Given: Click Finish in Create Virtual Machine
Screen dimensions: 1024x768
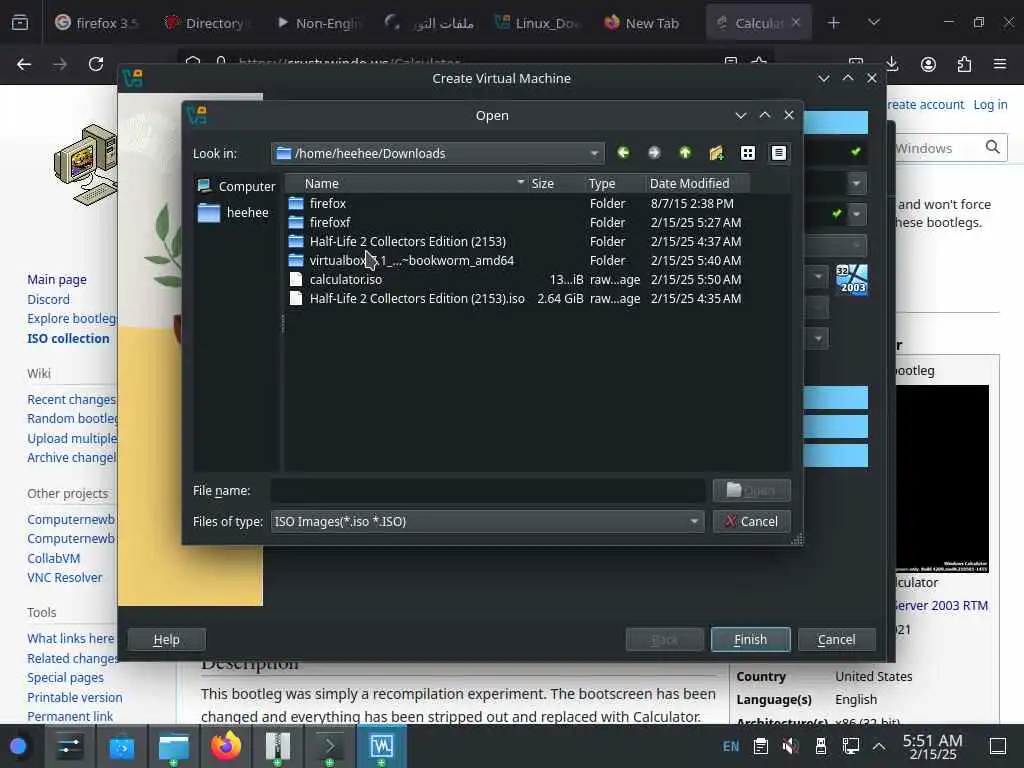Looking at the screenshot, I should click(750, 639).
